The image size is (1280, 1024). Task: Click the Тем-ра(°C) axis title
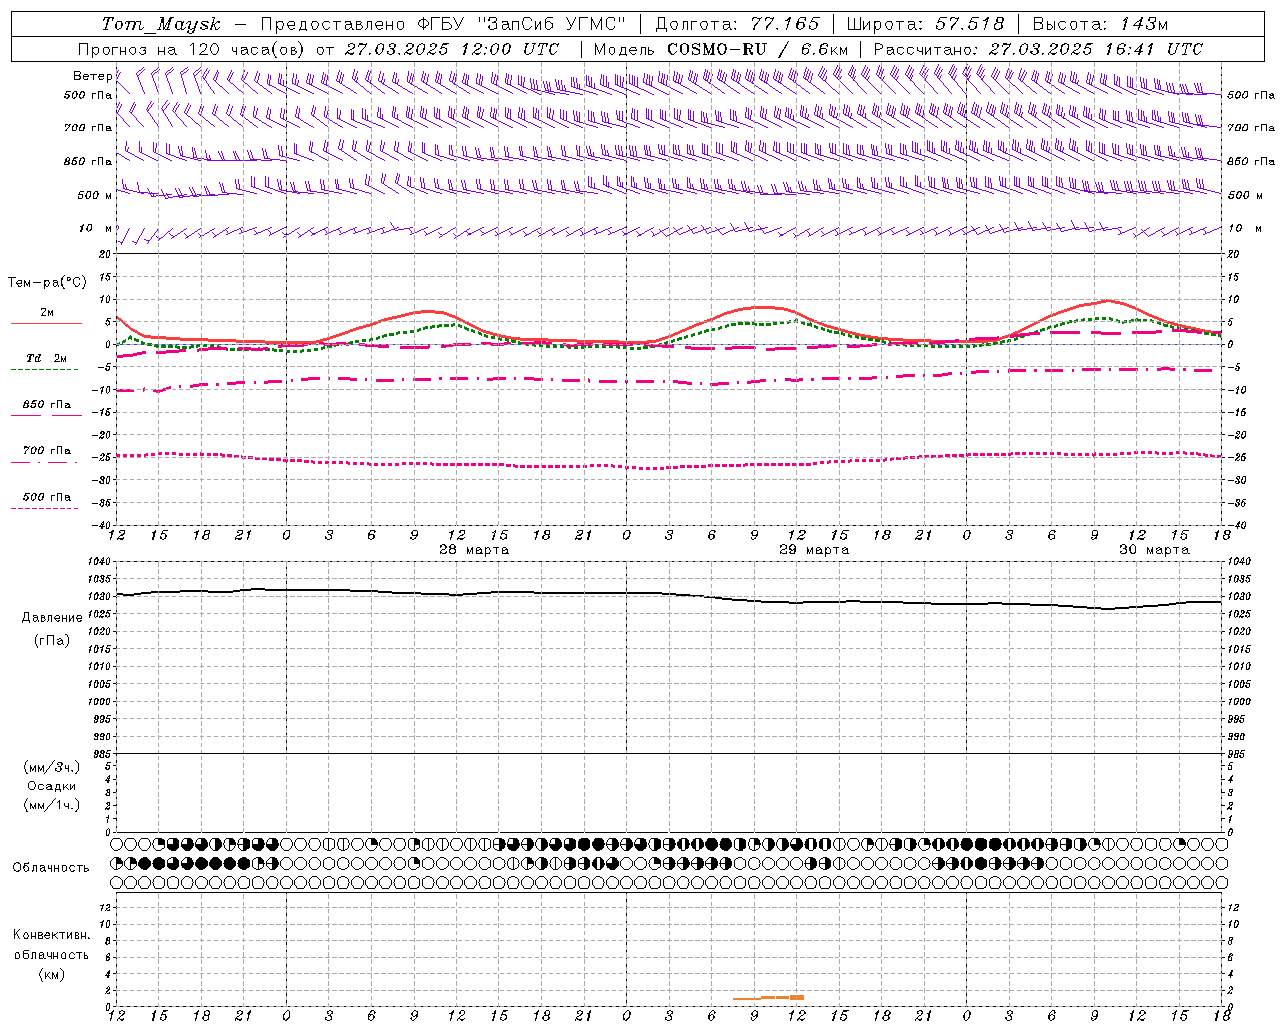point(47,283)
